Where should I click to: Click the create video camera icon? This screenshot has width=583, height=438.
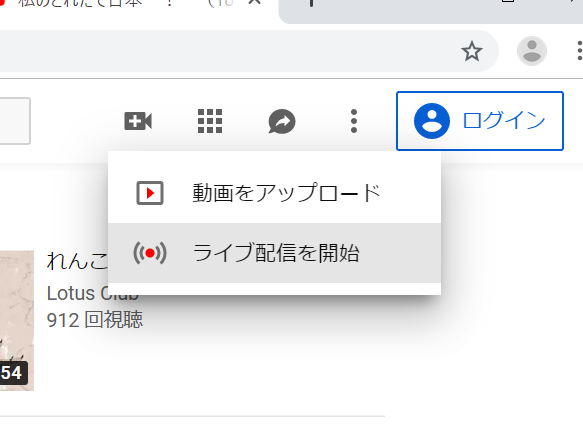(x=138, y=121)
